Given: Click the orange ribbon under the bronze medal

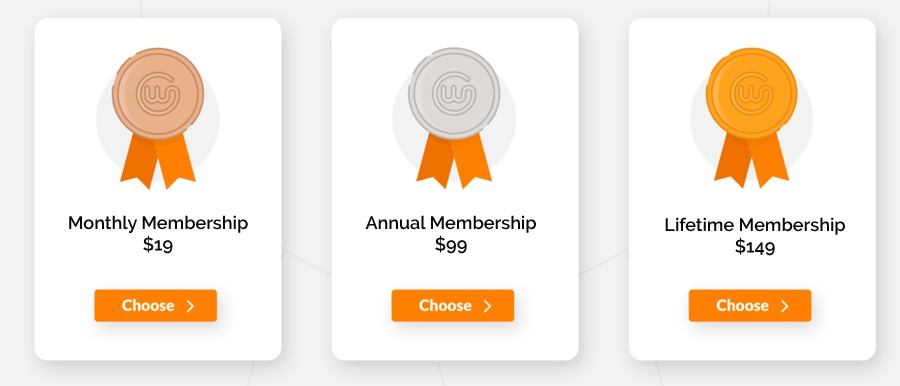Looking at the screenshot, I should (x=158, y=162).
